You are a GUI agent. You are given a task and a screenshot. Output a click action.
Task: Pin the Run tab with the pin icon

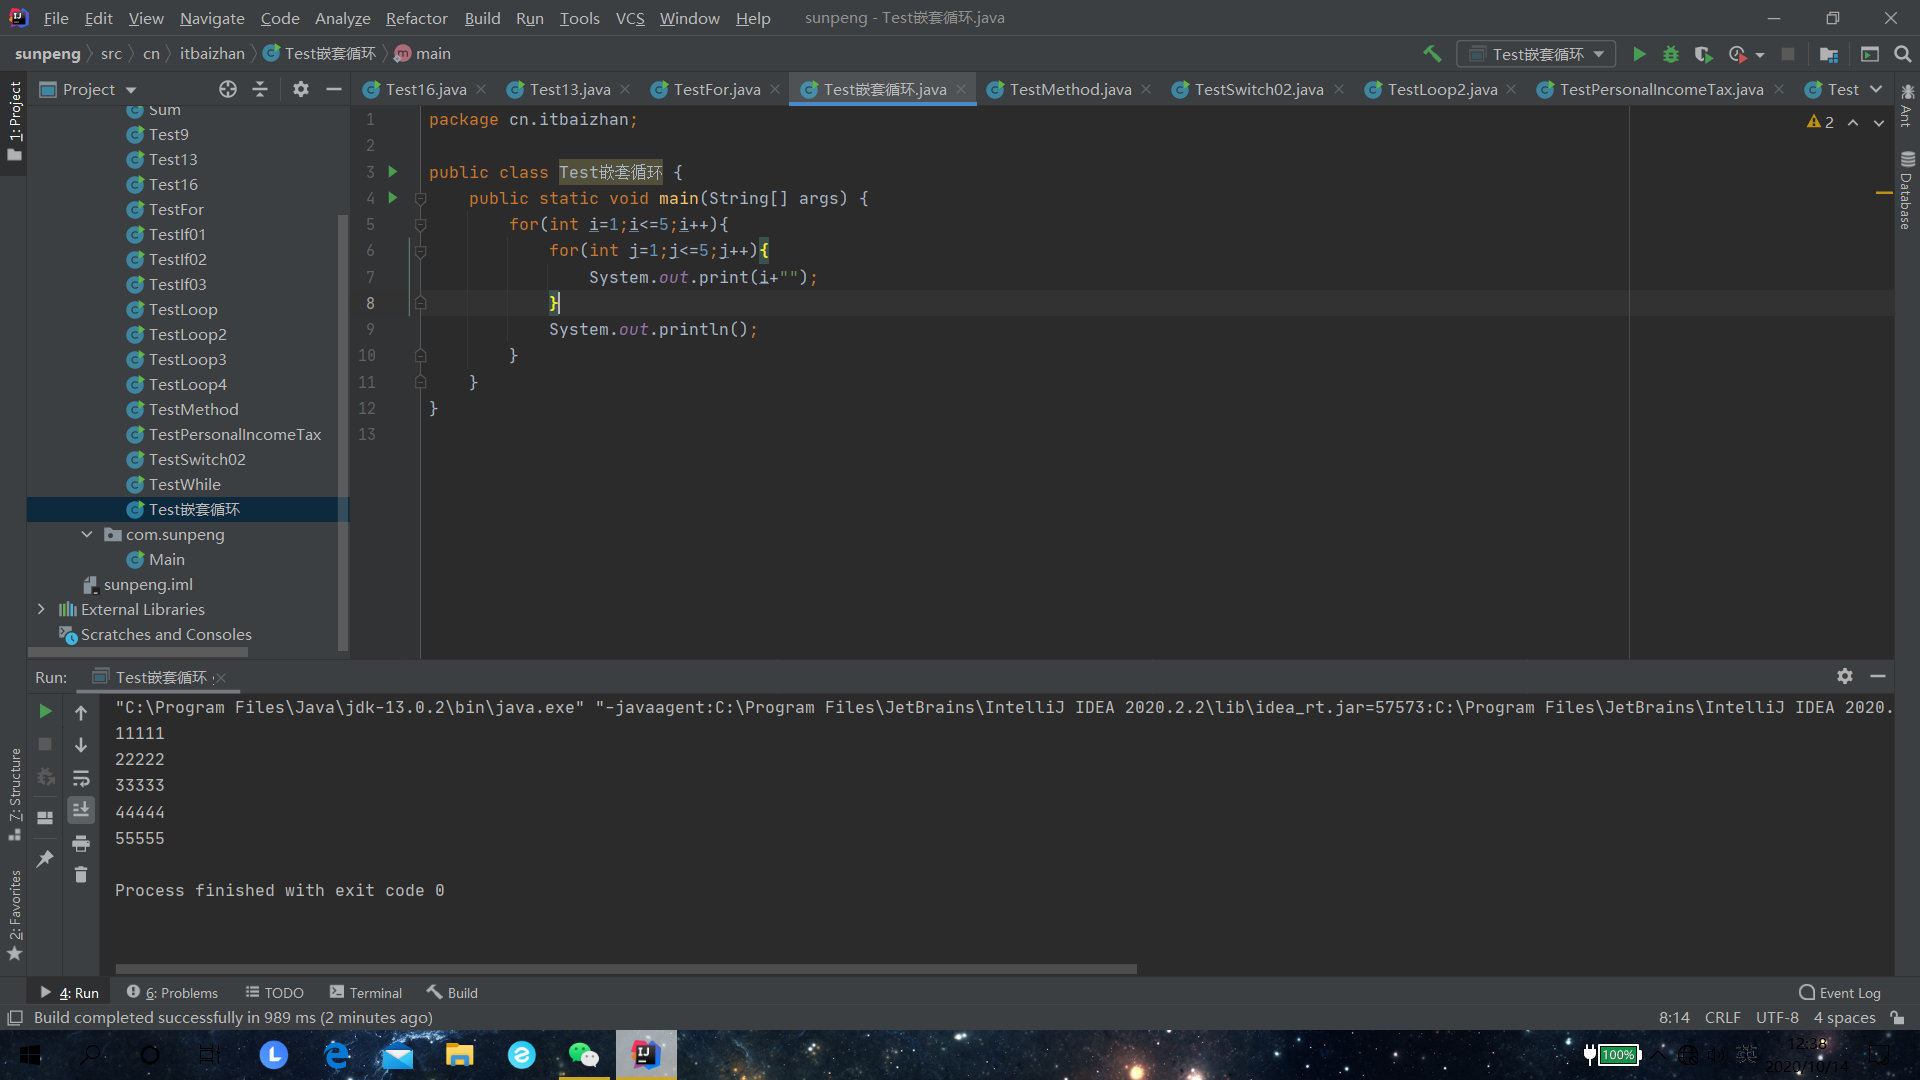45,858
